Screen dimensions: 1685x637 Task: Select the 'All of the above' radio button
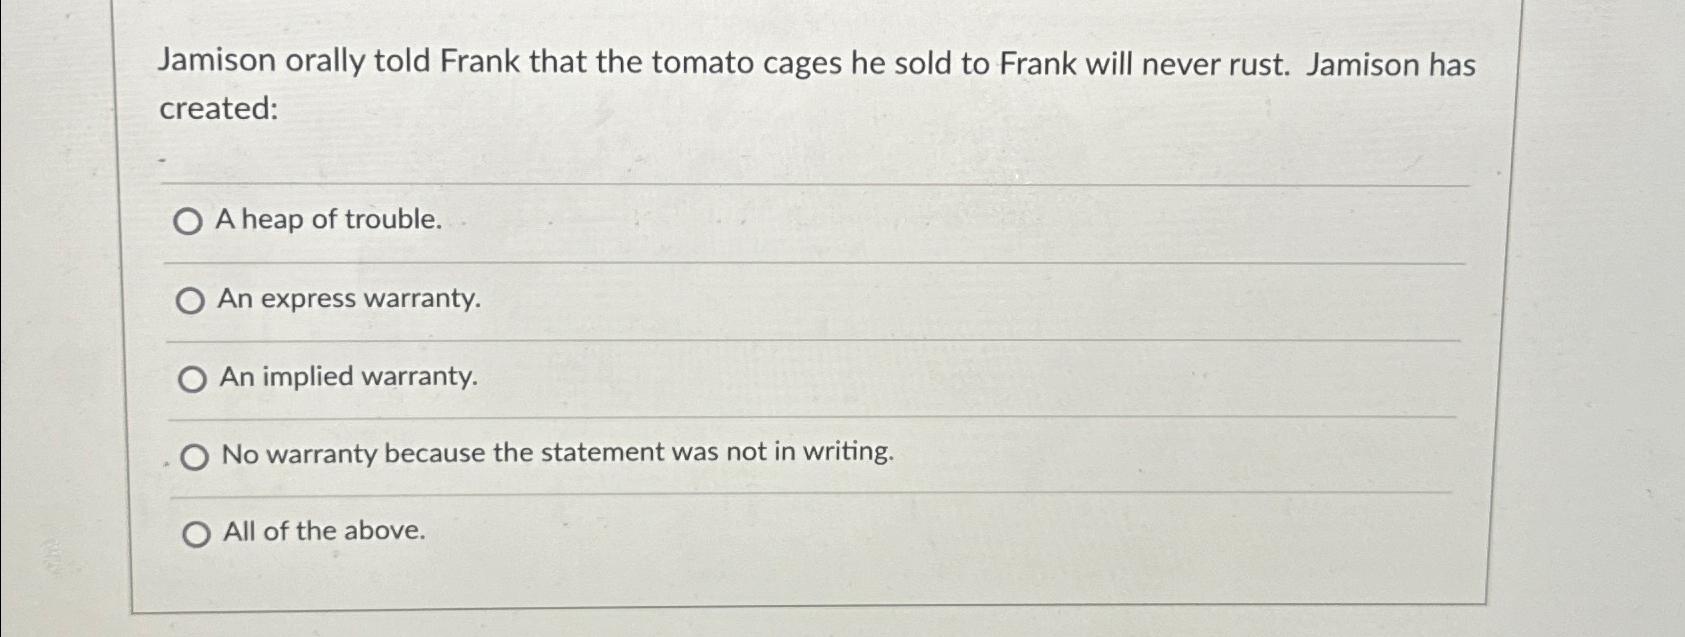pos(196,532)
